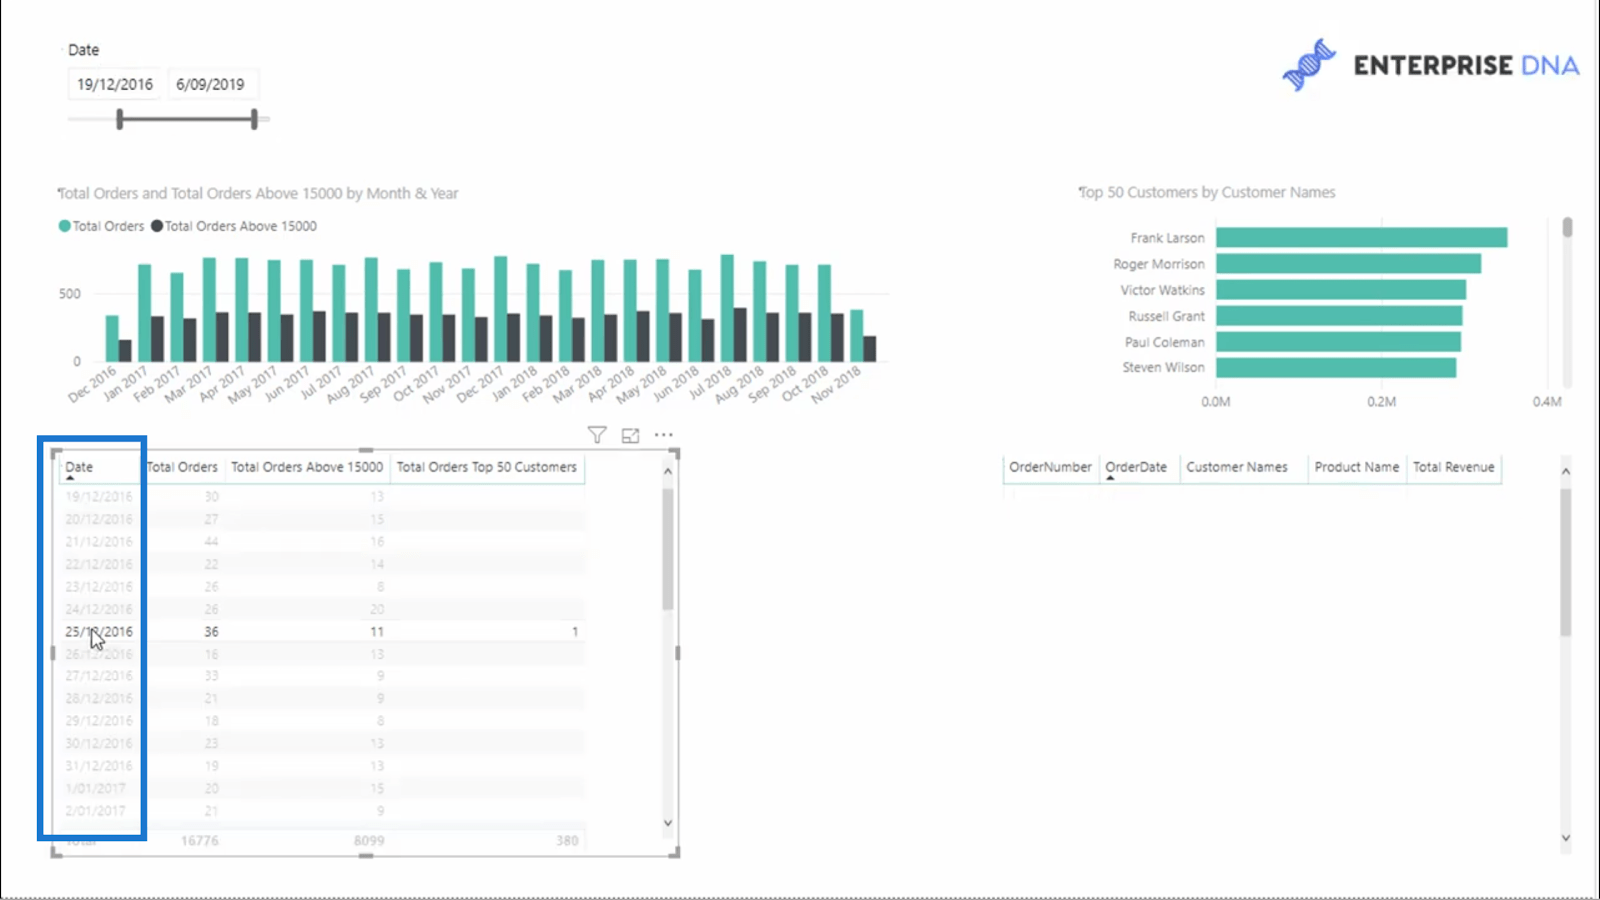This screenshot has width=1600, height=900.
Task: Select the 1/01/2017 table row
Action: click(322, 788)
